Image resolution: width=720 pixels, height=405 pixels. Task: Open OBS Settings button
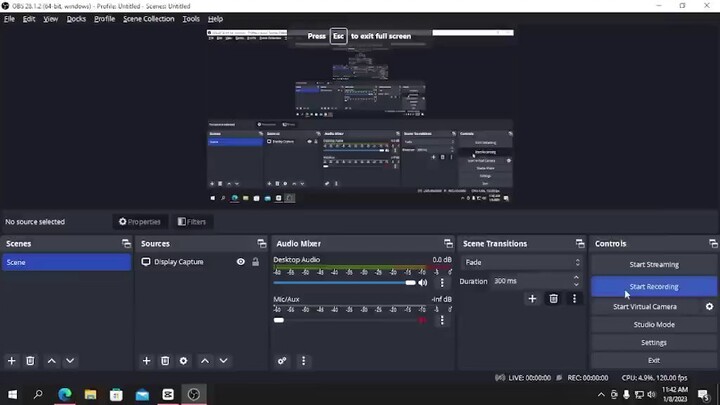(x=654, y=343)
